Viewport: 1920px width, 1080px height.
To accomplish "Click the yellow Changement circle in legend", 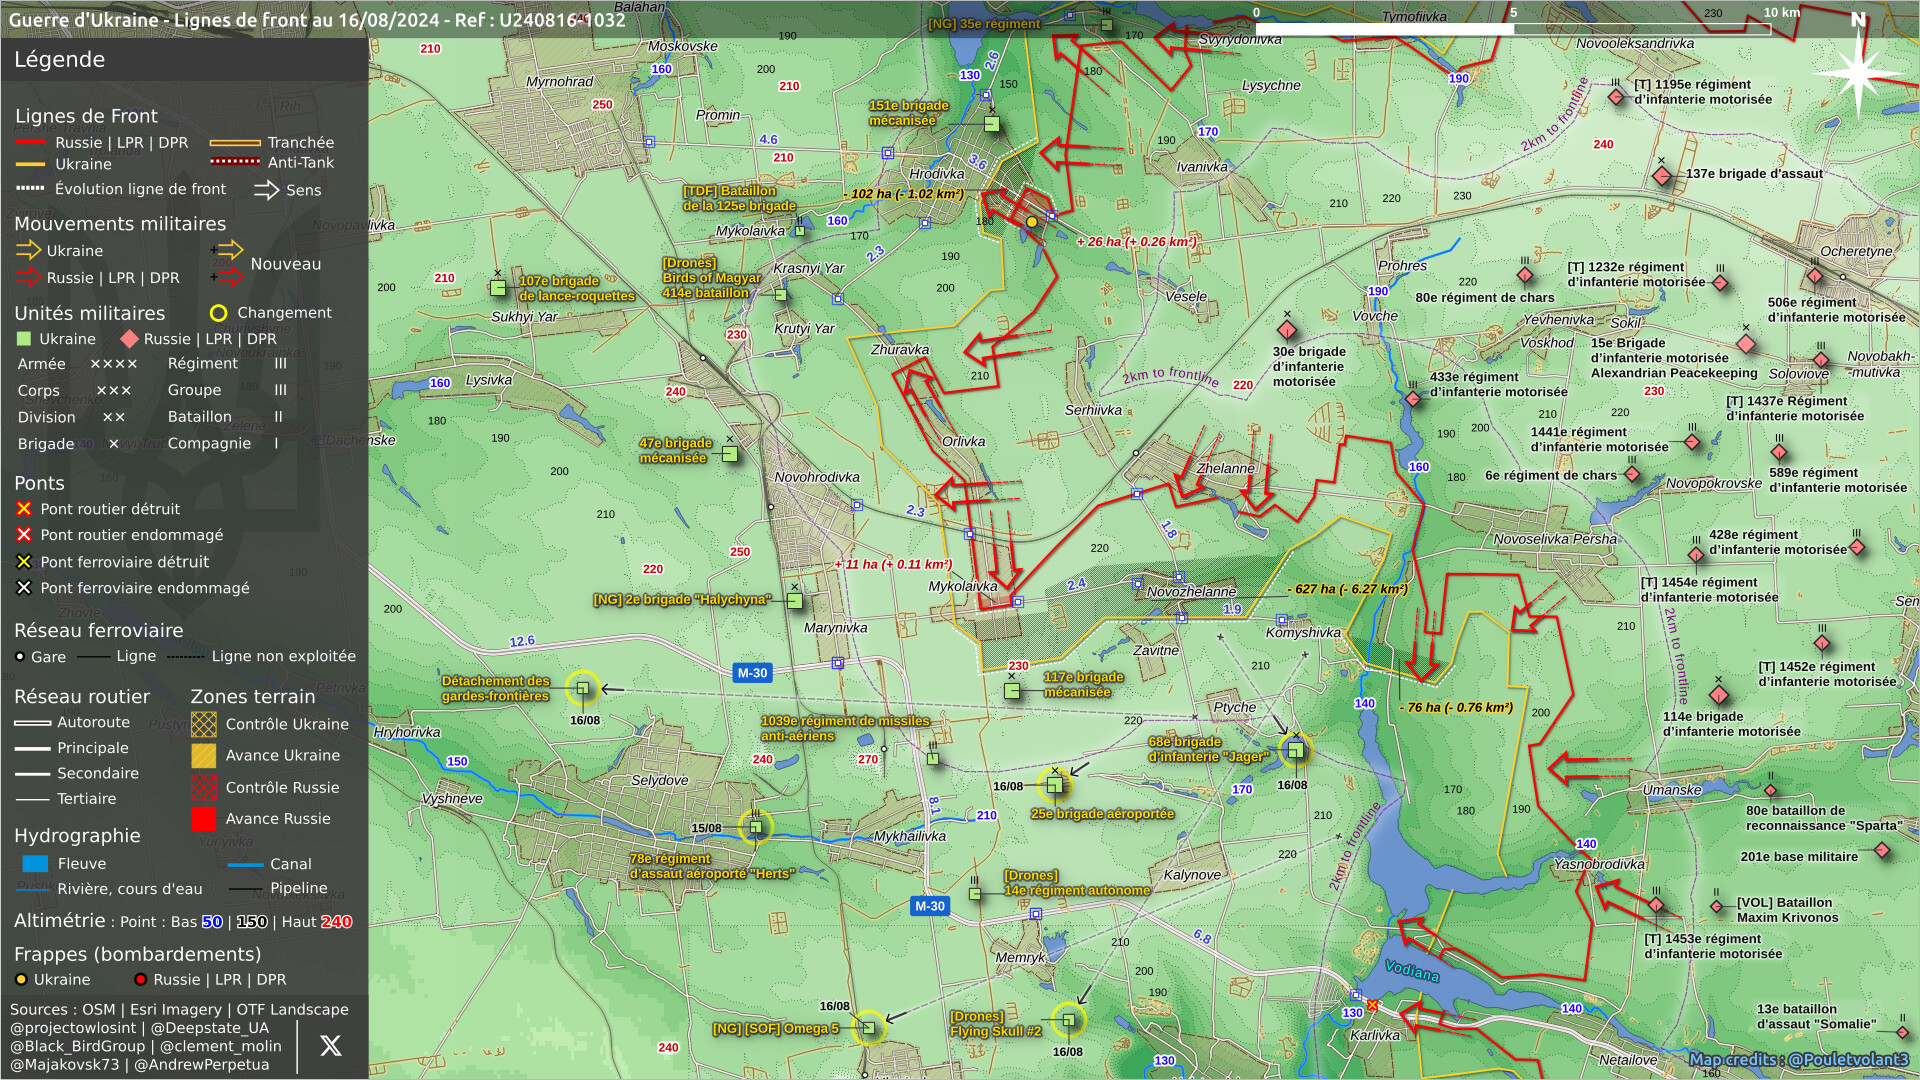I will 218,313.
